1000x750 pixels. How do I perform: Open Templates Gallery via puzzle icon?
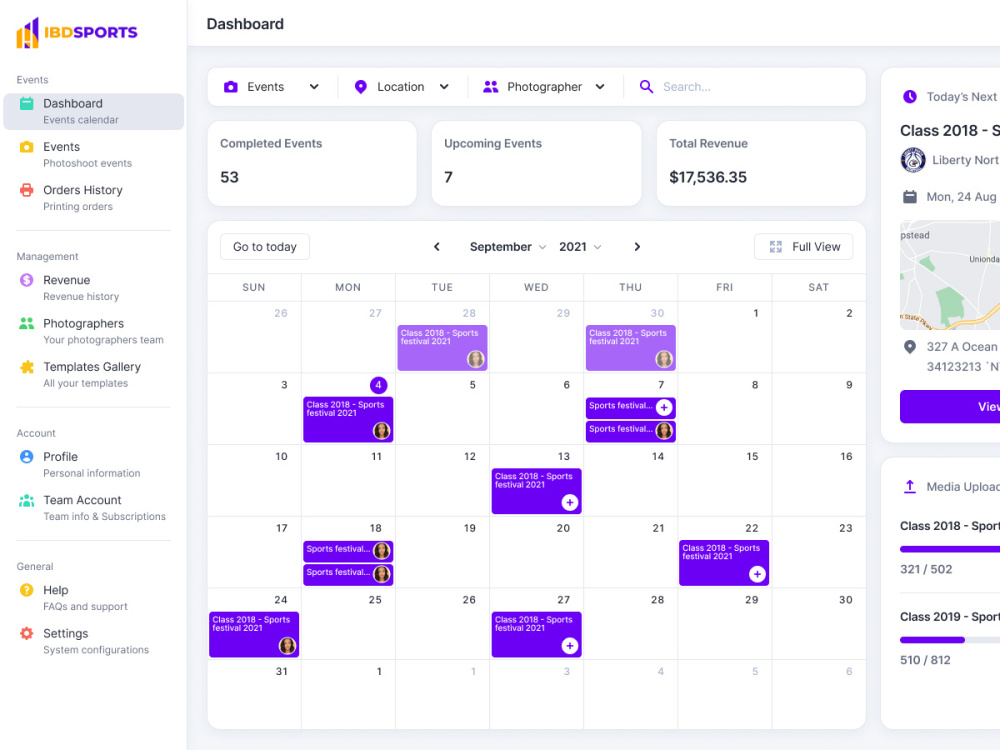[27, 367]
